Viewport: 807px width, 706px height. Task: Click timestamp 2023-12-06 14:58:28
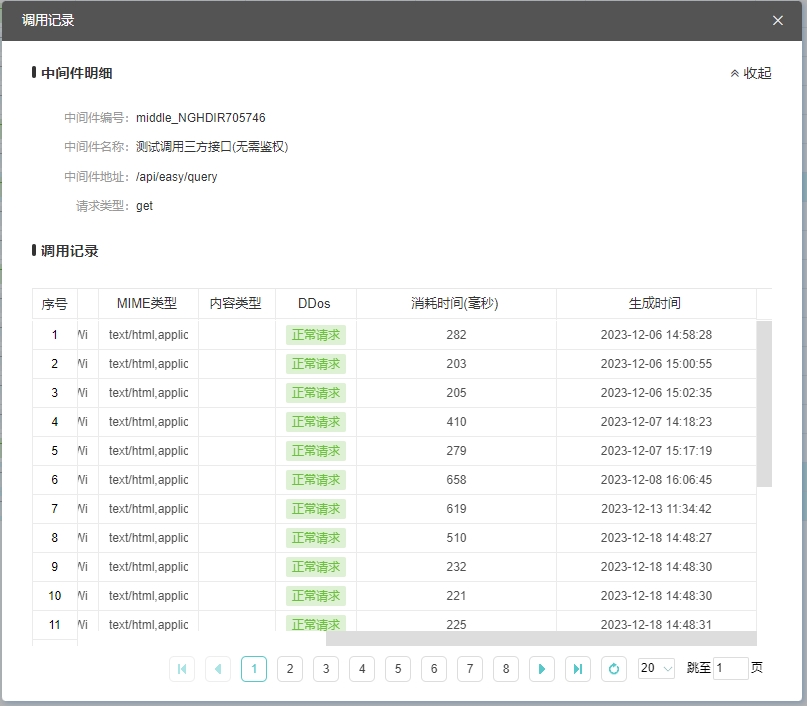656,335
